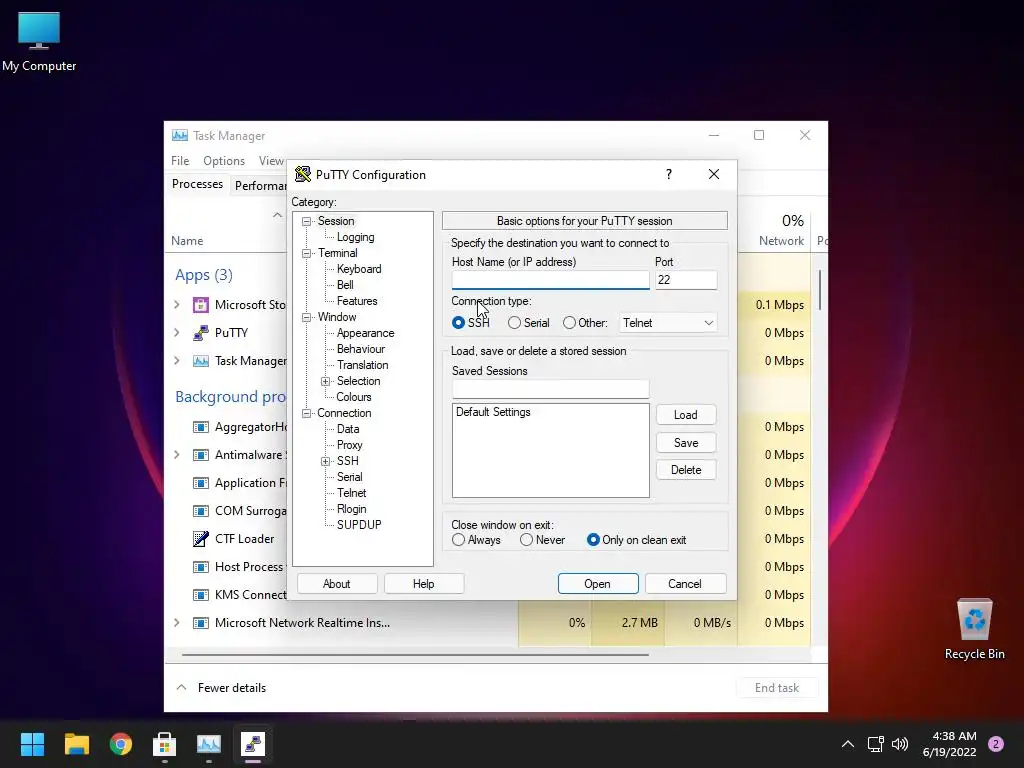
Task: Open the volume tray icon
Action: pos(900,744)
